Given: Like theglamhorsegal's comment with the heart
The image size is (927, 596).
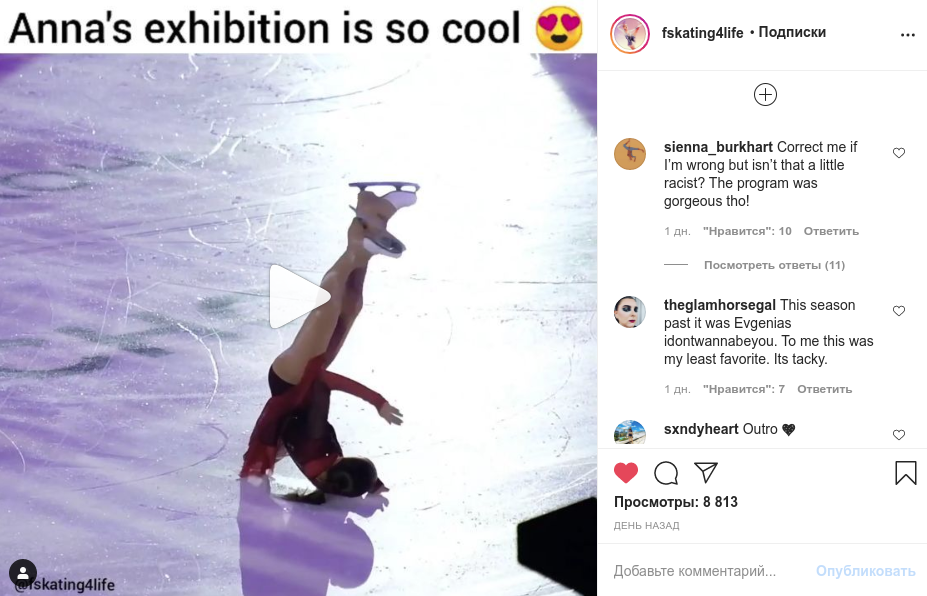Looking at the screenshot, I should (898, 311).
